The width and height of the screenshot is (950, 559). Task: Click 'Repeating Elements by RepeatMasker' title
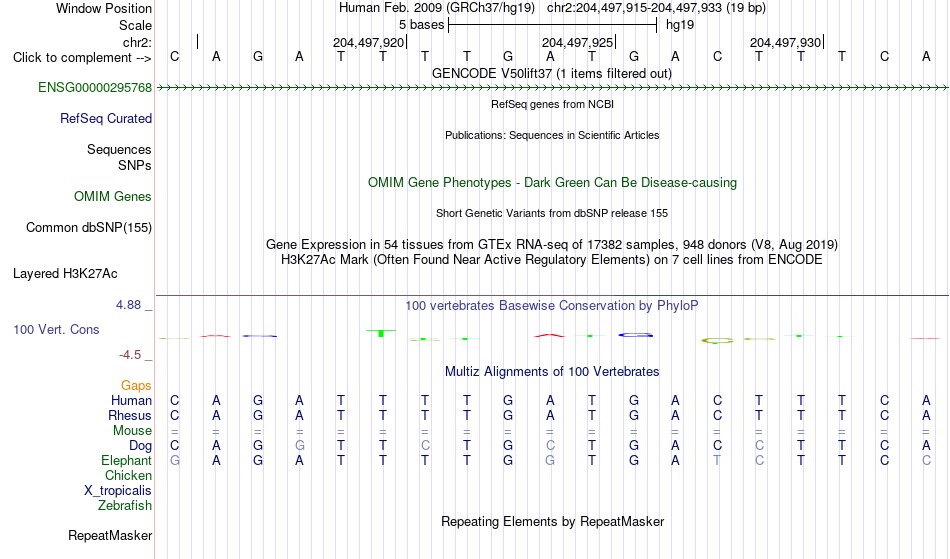click(553, 522)
